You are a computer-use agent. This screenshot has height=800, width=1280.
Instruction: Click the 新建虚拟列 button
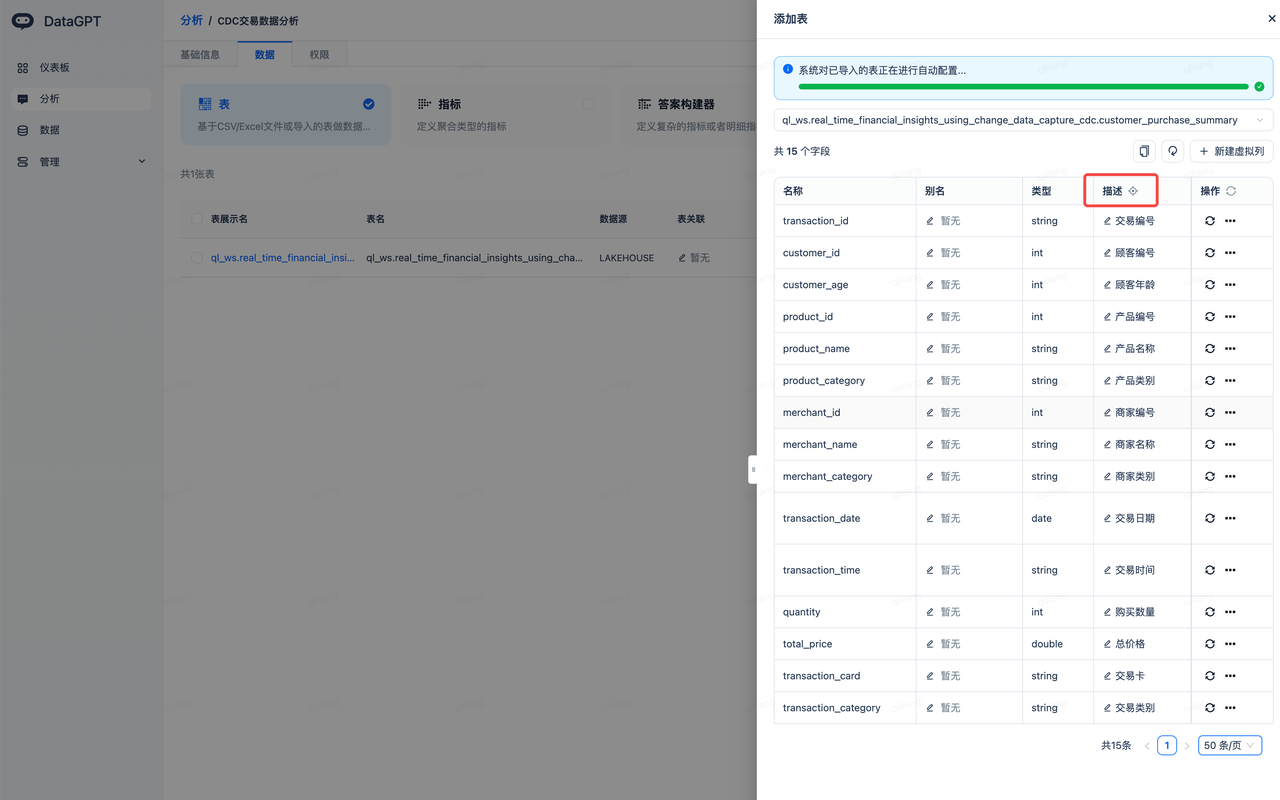click(x=1231, y=151)
